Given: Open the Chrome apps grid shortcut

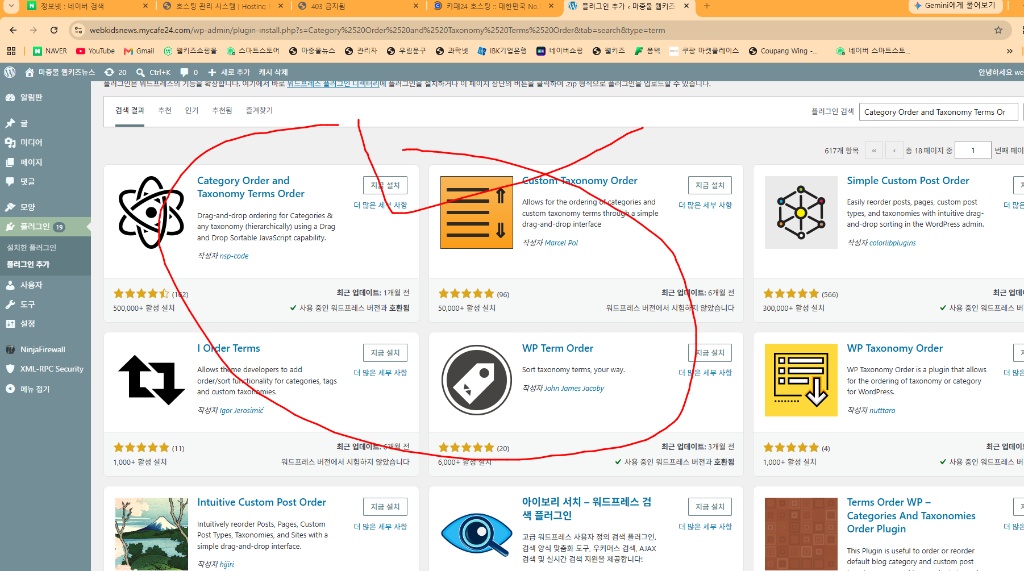Looking at the screenshot, I should pyautogui.click(x=10, y=50).
